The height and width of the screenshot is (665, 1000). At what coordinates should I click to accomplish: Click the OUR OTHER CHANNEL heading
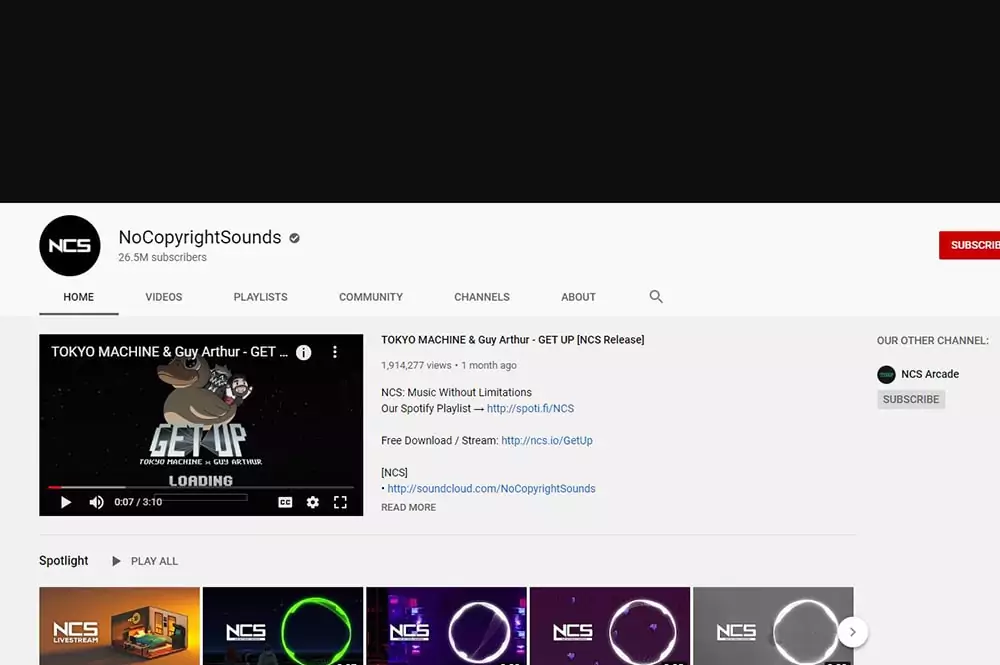coord(932,340)
